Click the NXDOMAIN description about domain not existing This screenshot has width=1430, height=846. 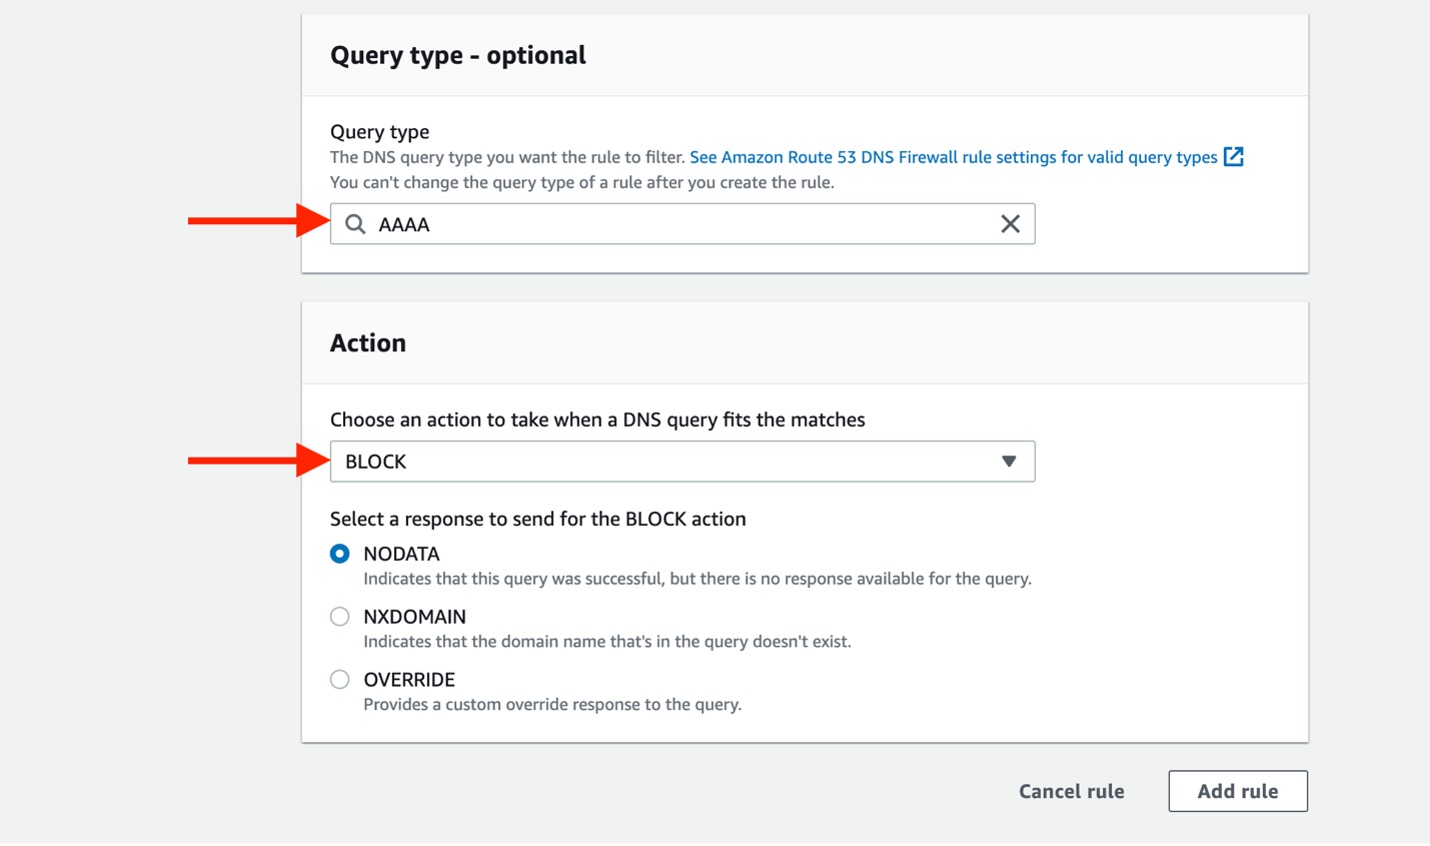click(x=607, y=642)
